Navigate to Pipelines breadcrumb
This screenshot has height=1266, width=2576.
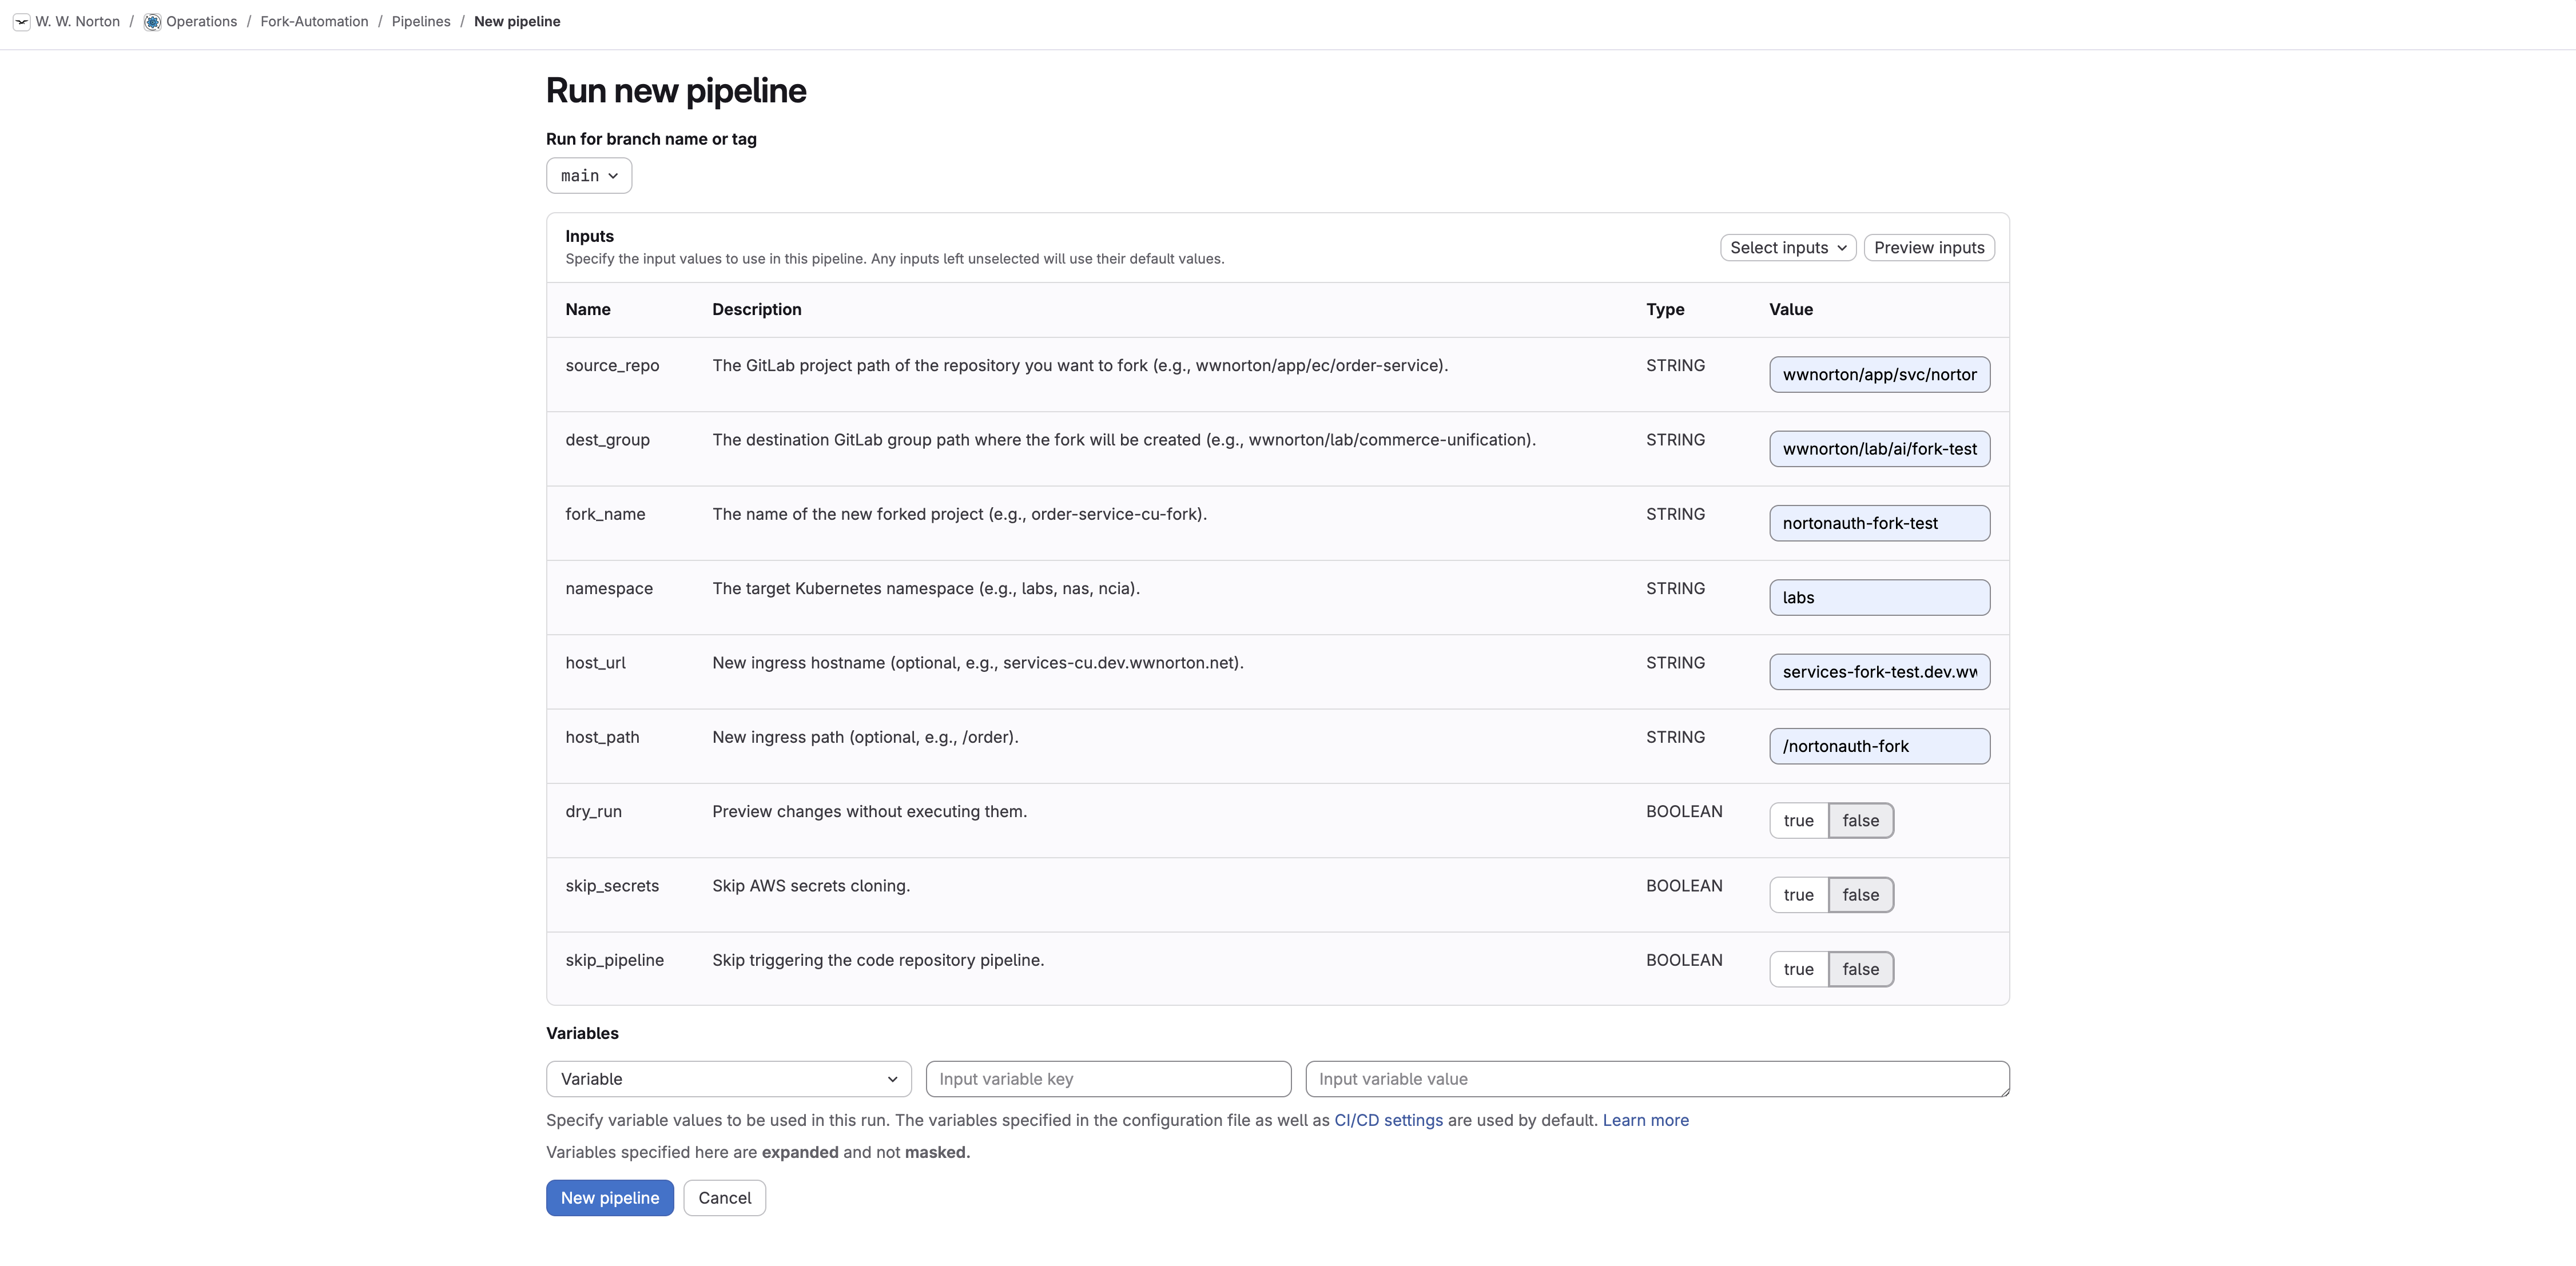click(421, 22)
